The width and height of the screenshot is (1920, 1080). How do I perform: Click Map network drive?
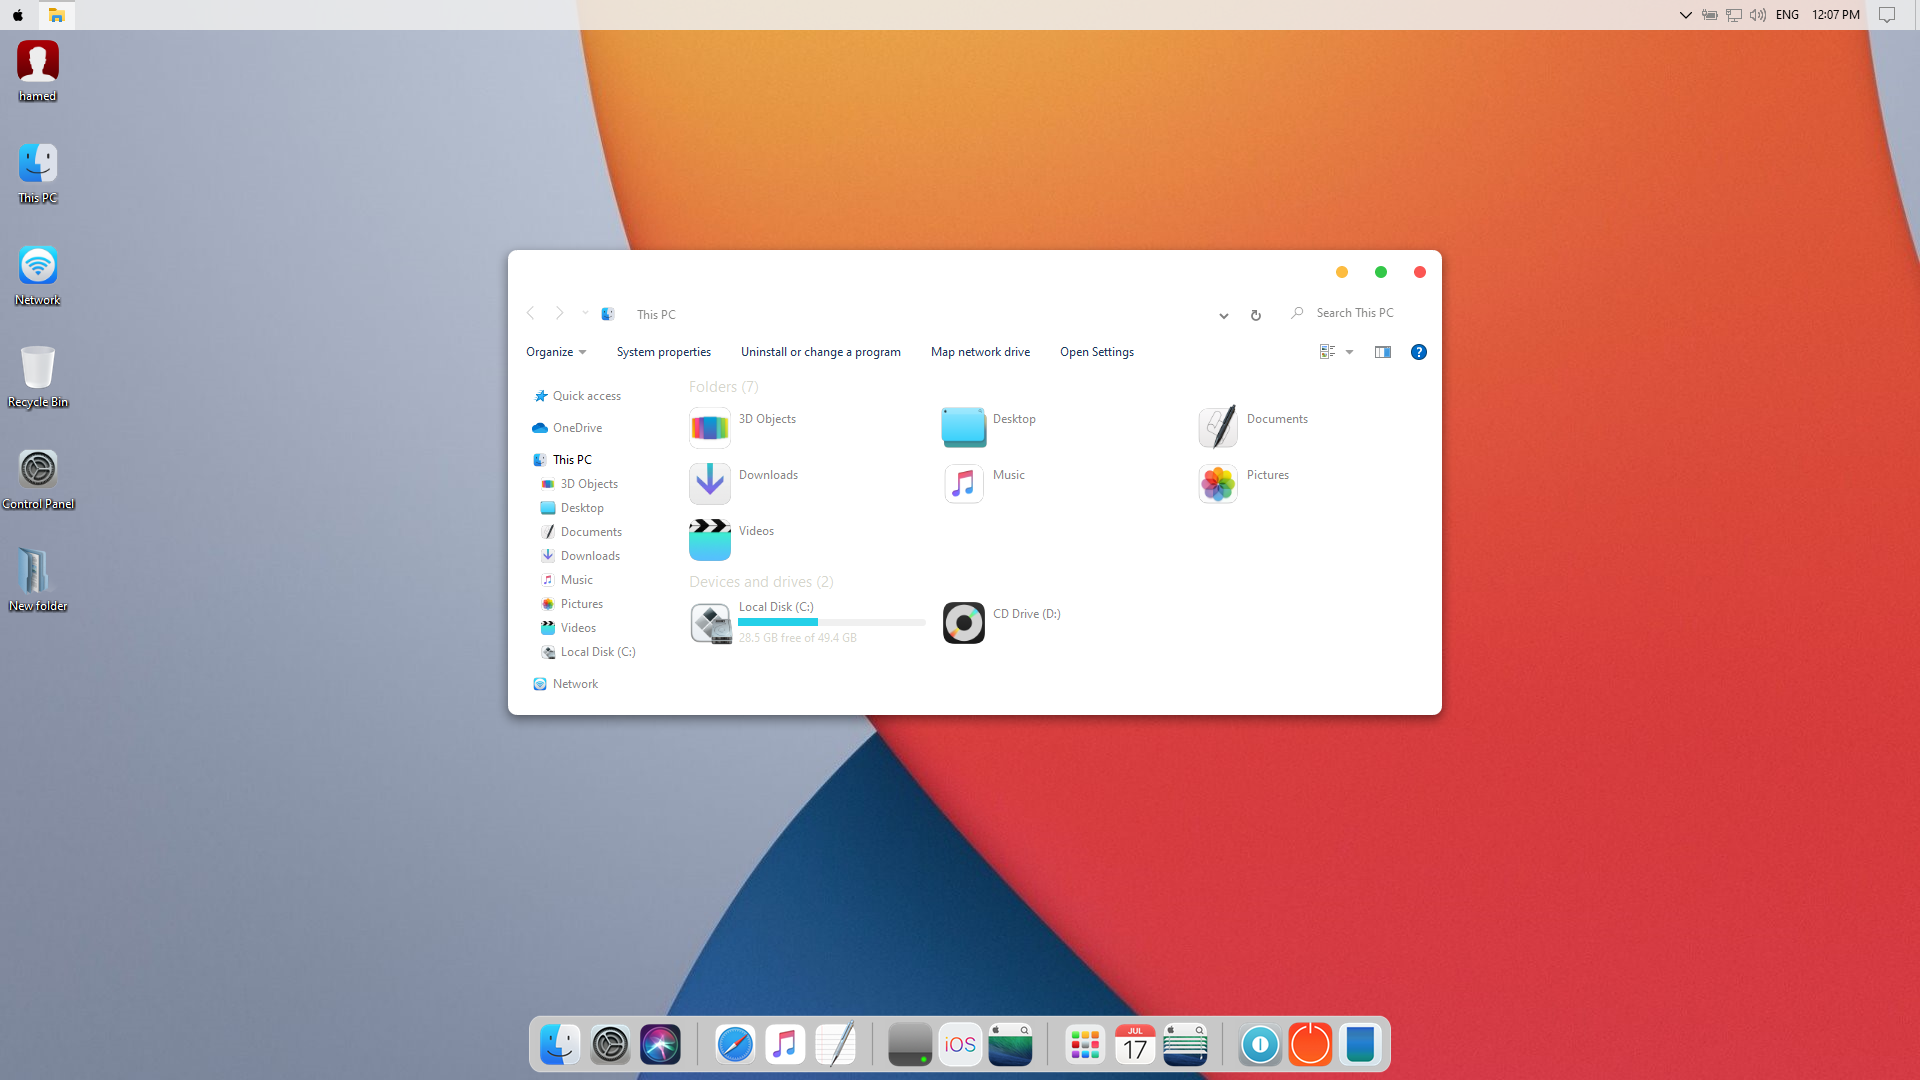tap(981, 352)
